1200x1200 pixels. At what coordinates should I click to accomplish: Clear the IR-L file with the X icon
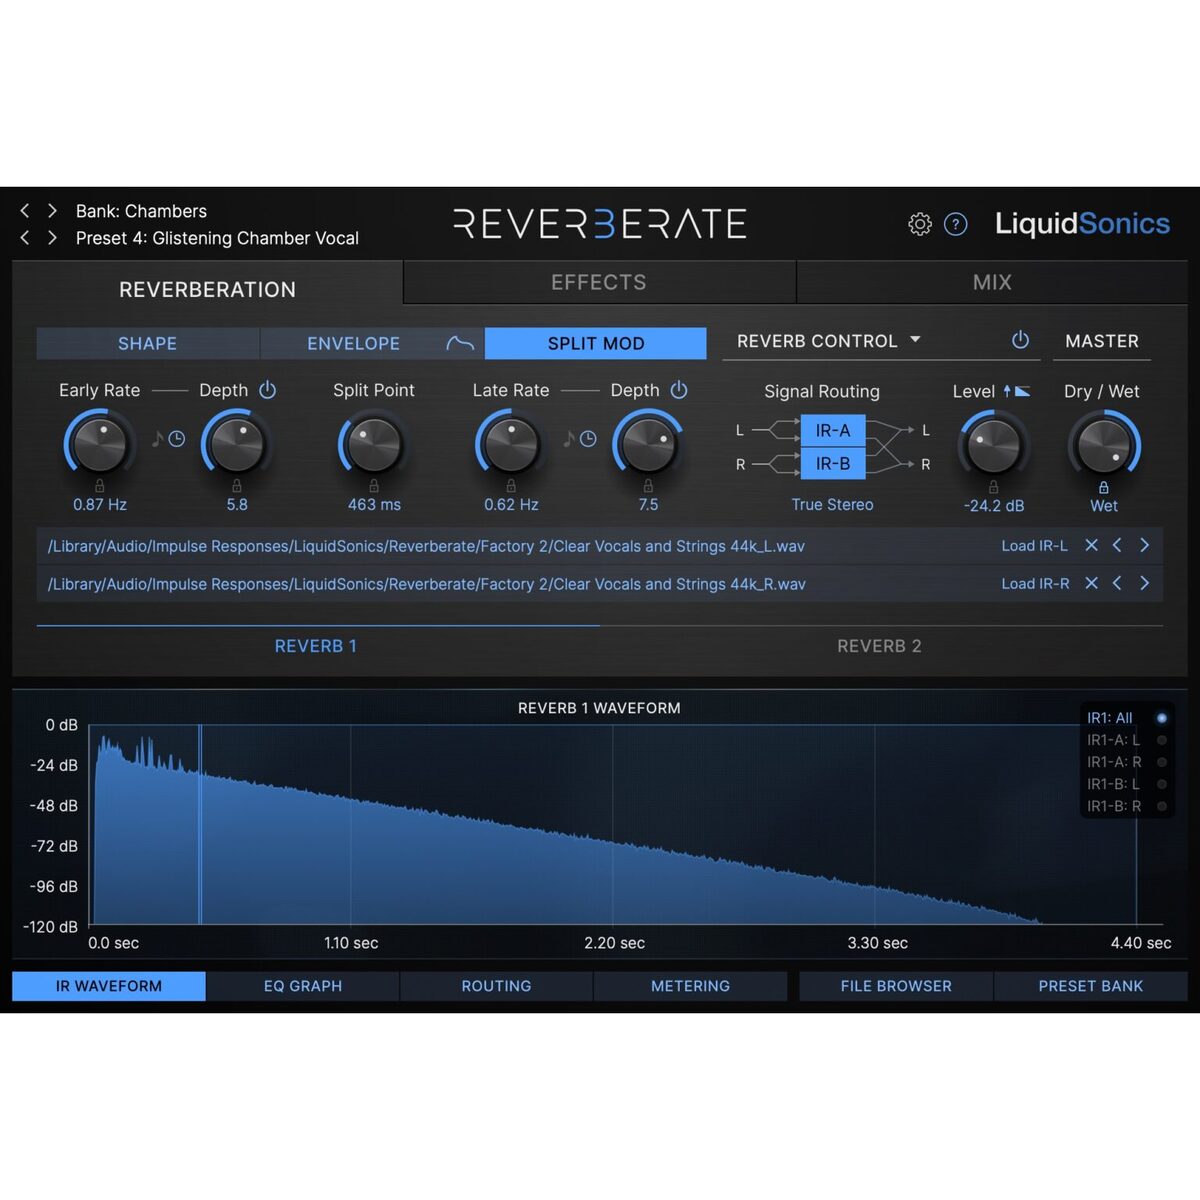1091,545
